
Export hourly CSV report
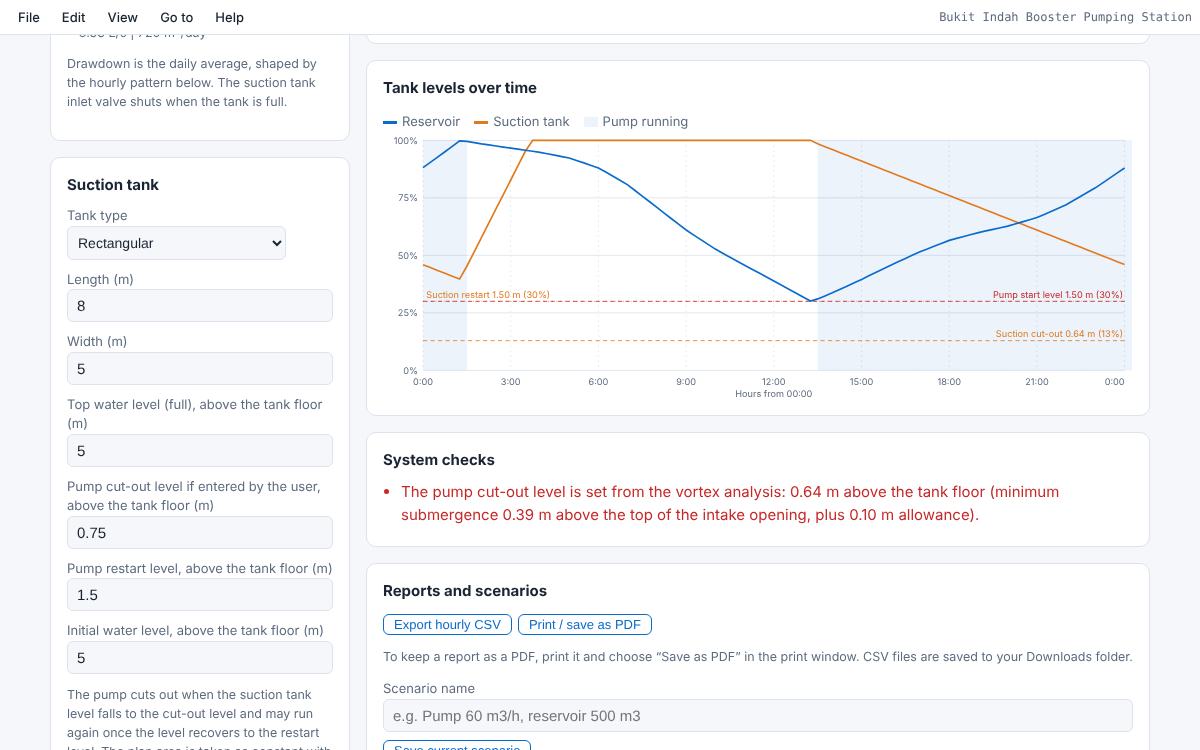(x=447, y=624)
